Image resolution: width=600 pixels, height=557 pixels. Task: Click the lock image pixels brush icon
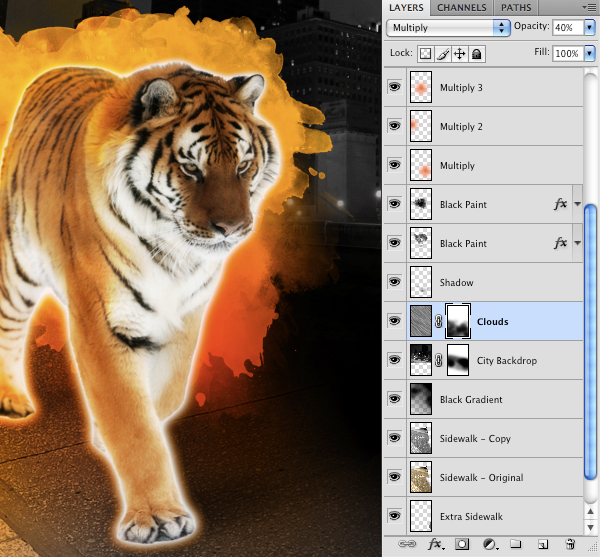click(x=443, y=54)
